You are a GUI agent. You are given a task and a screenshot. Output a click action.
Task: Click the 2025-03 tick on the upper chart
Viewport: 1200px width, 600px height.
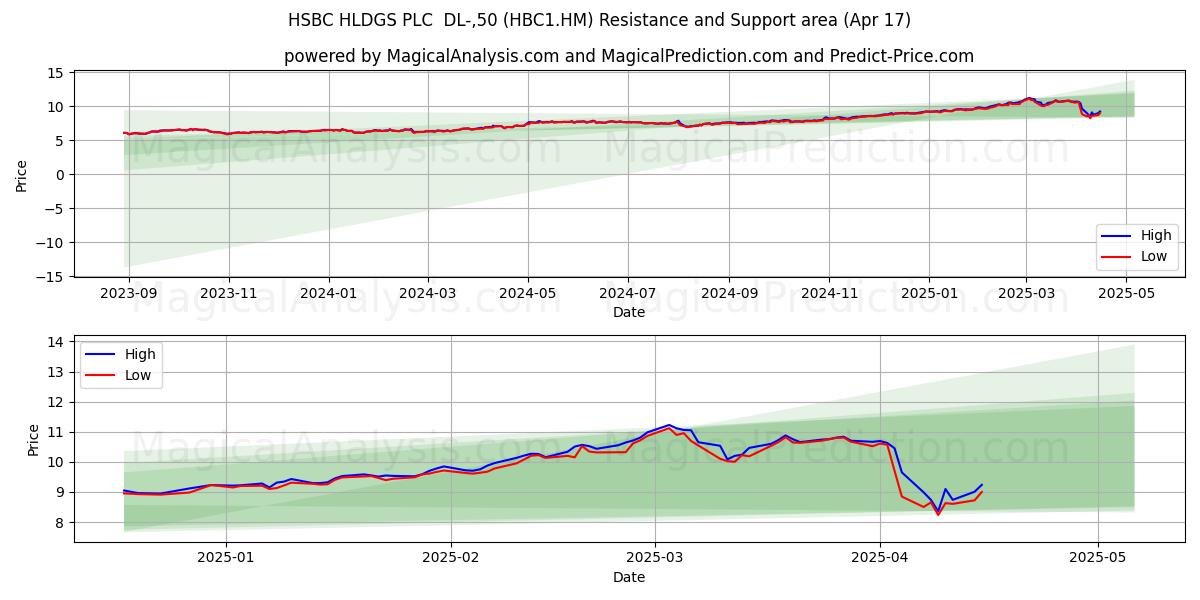point(1026,293)
